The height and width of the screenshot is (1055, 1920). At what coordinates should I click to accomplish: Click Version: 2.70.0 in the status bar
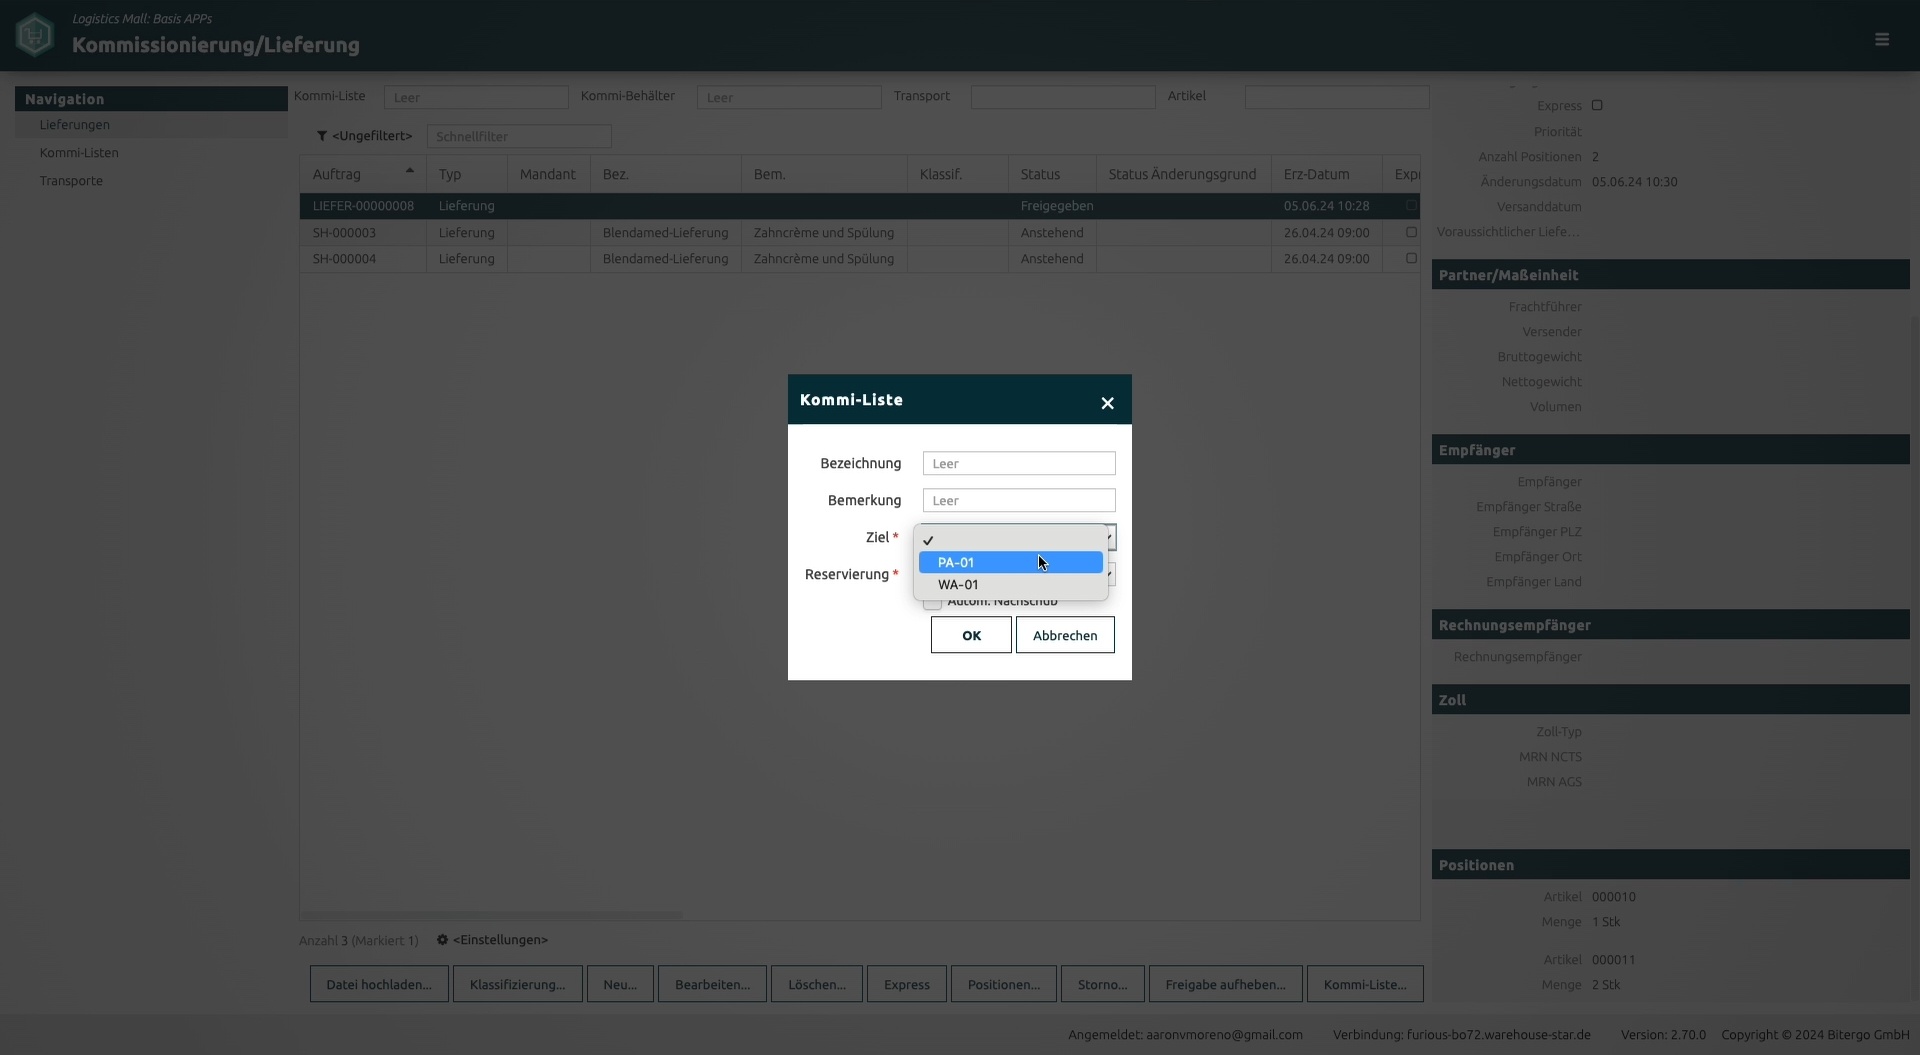(x=1663, y=1035)
